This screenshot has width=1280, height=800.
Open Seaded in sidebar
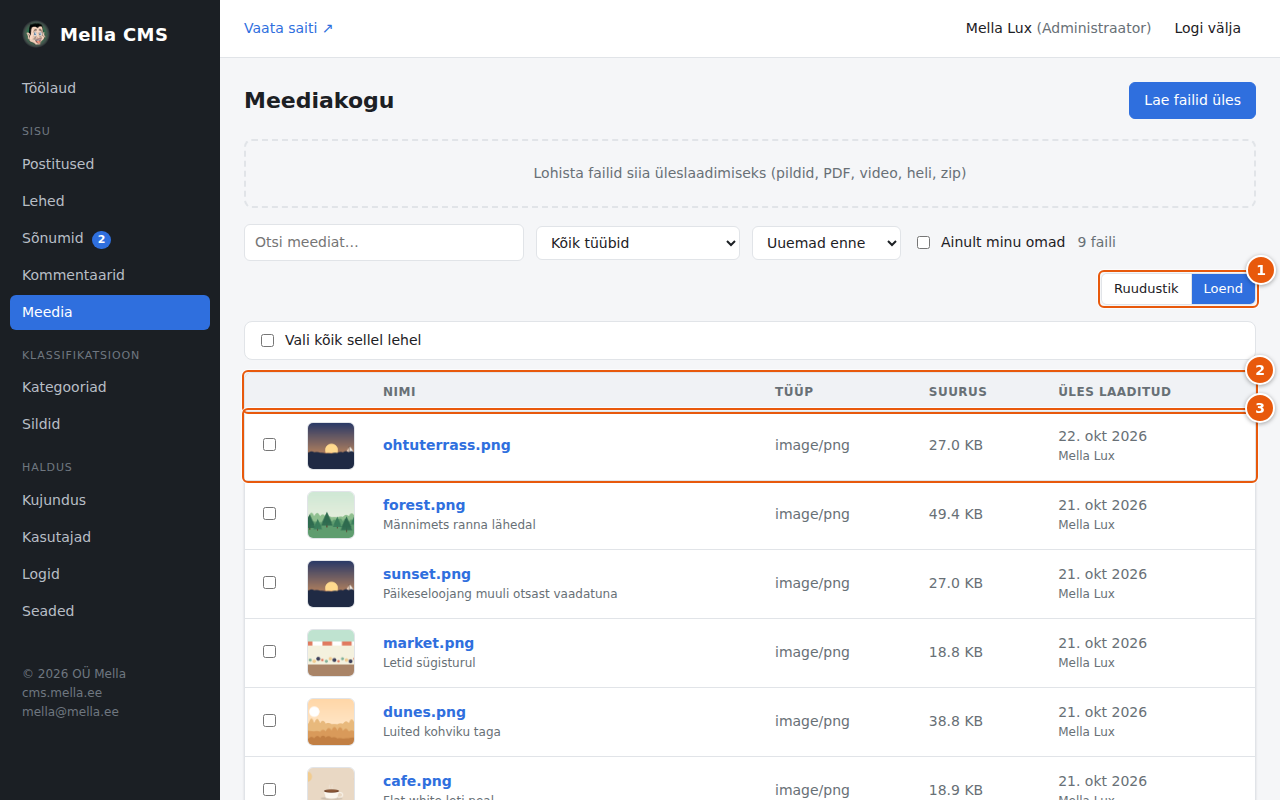(110, 611)
